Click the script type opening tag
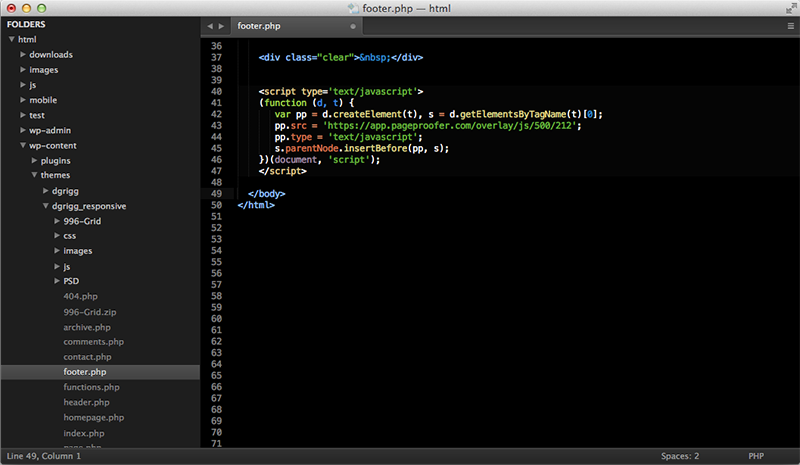Viewport: 800px width, 465px height. (x=341, y=91)
